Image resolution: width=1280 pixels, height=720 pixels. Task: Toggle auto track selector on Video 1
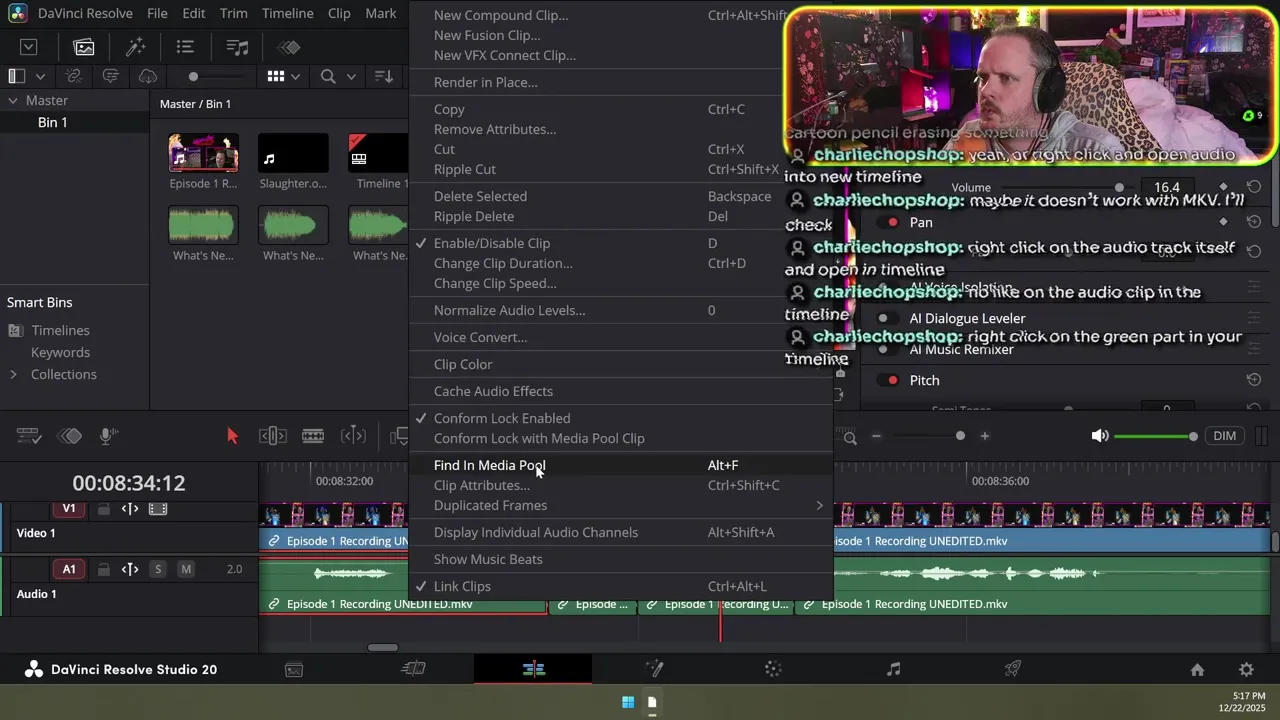pos(130,509)
